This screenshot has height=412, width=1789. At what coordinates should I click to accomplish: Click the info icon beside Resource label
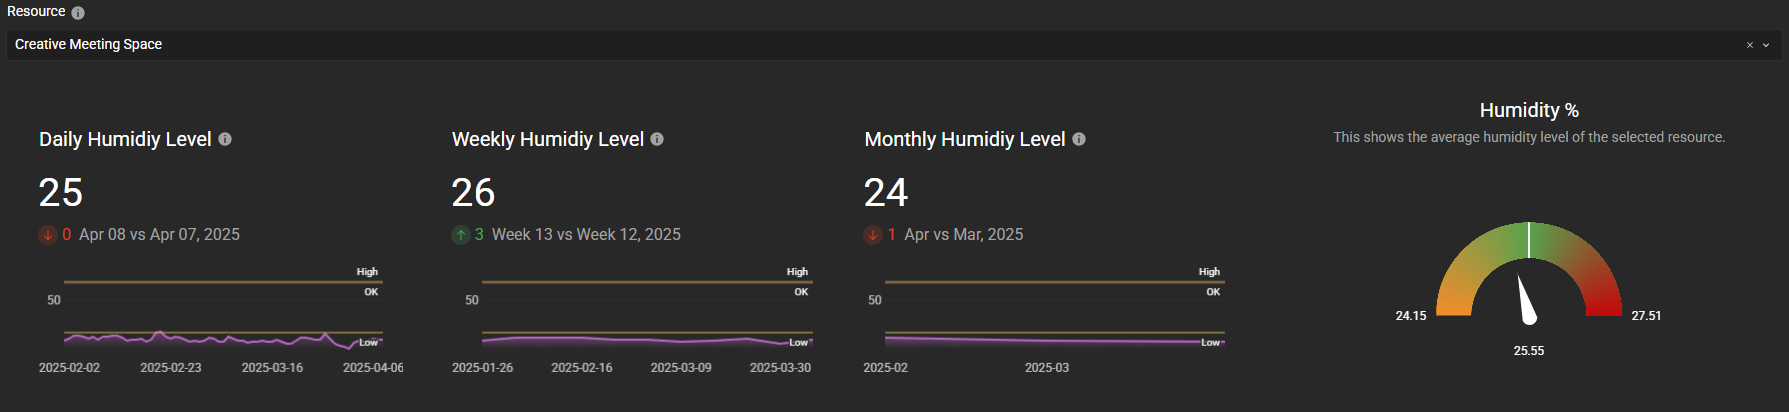78,13
